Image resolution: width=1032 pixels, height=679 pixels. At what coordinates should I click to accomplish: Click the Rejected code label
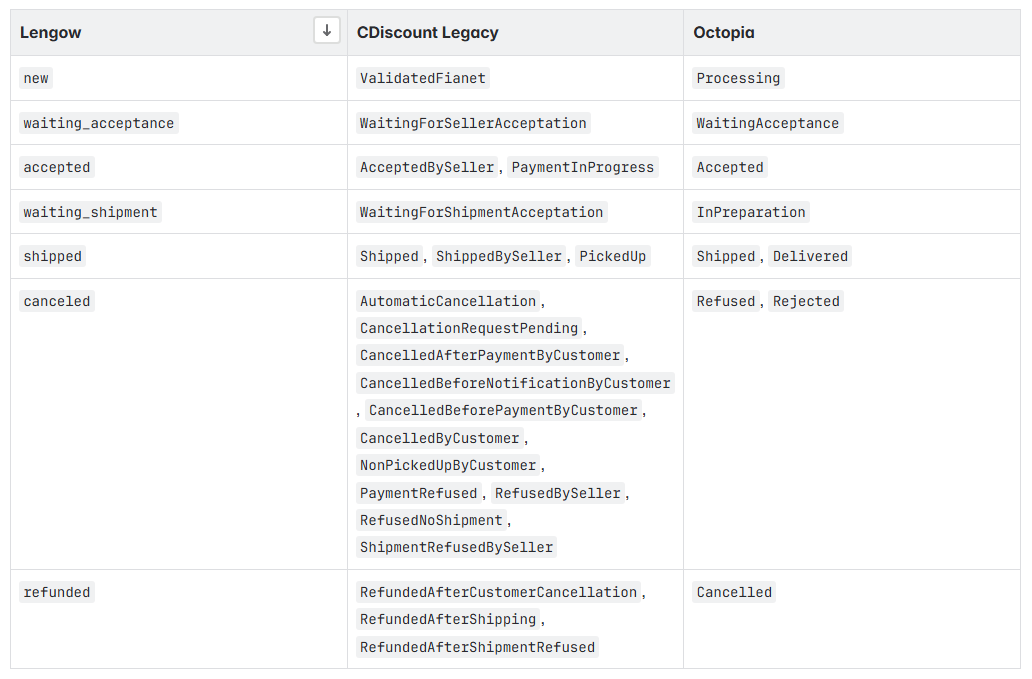click(x=806, y=301)
